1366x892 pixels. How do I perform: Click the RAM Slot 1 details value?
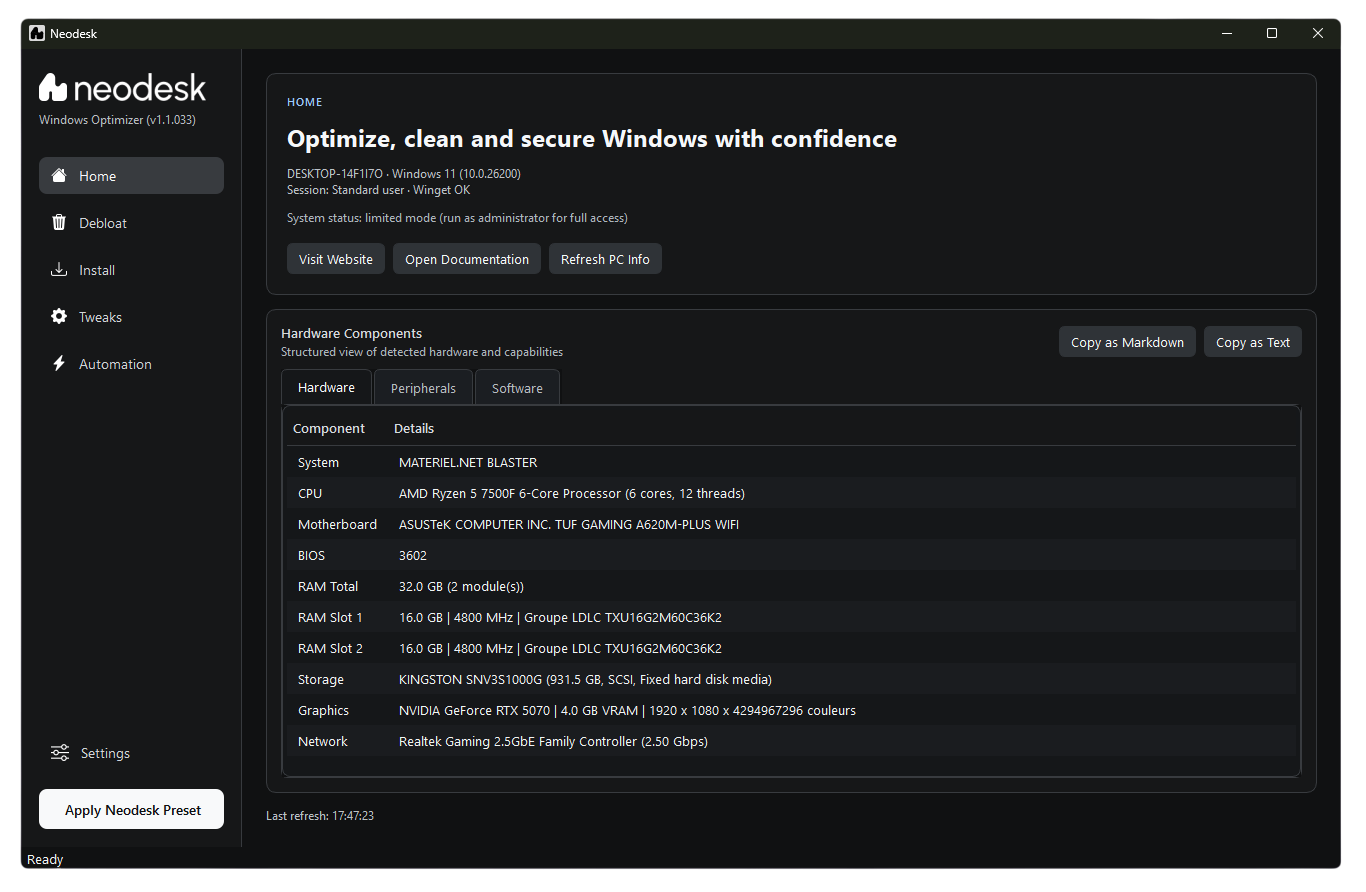[560, 618]
